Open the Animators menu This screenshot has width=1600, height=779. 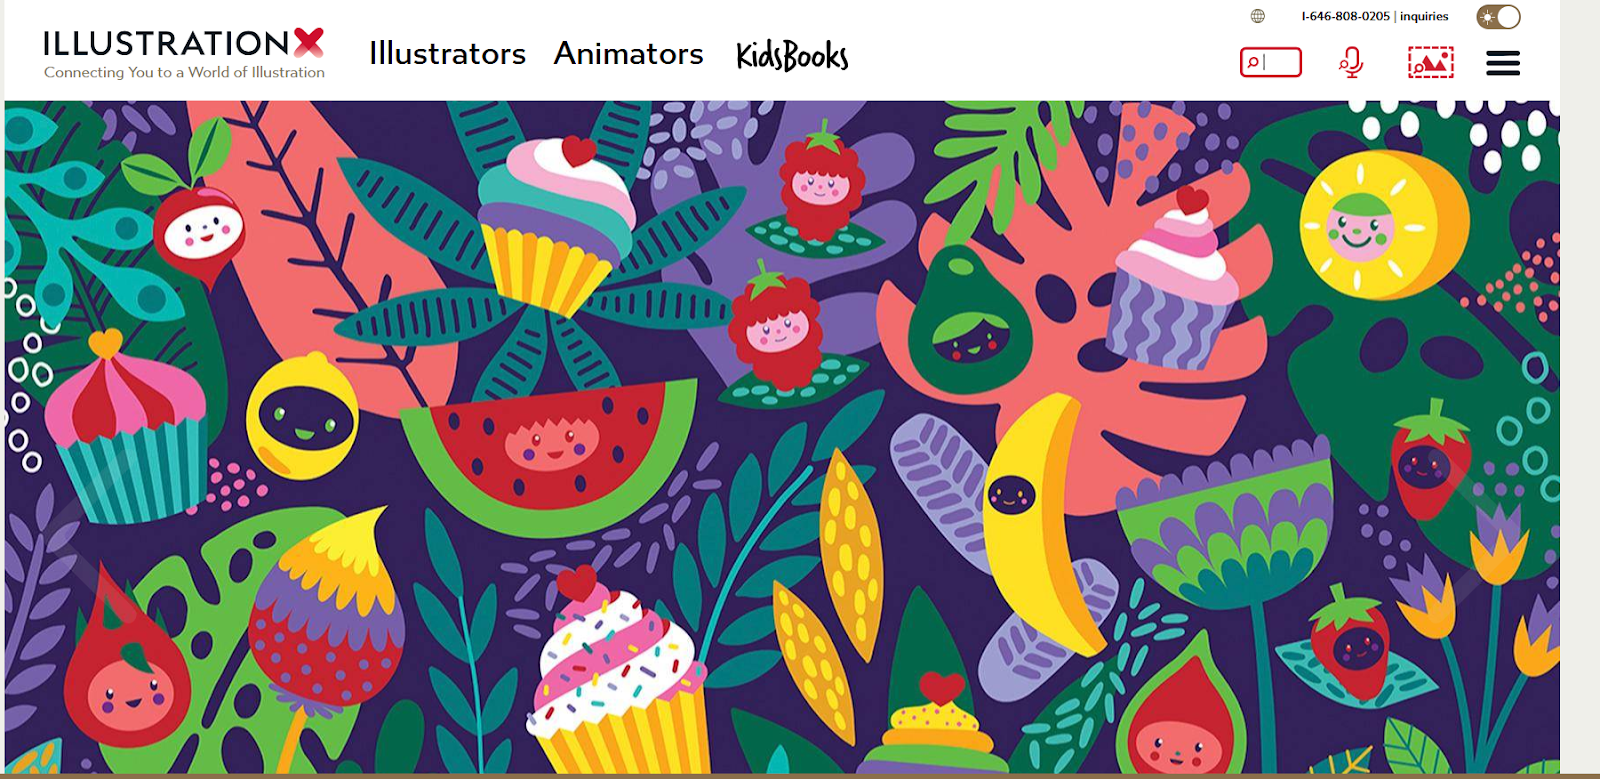point(628,54)
